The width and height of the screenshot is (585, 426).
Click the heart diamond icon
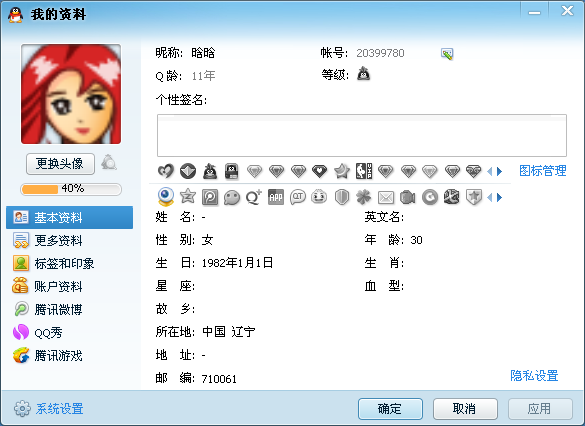(319, 171)
